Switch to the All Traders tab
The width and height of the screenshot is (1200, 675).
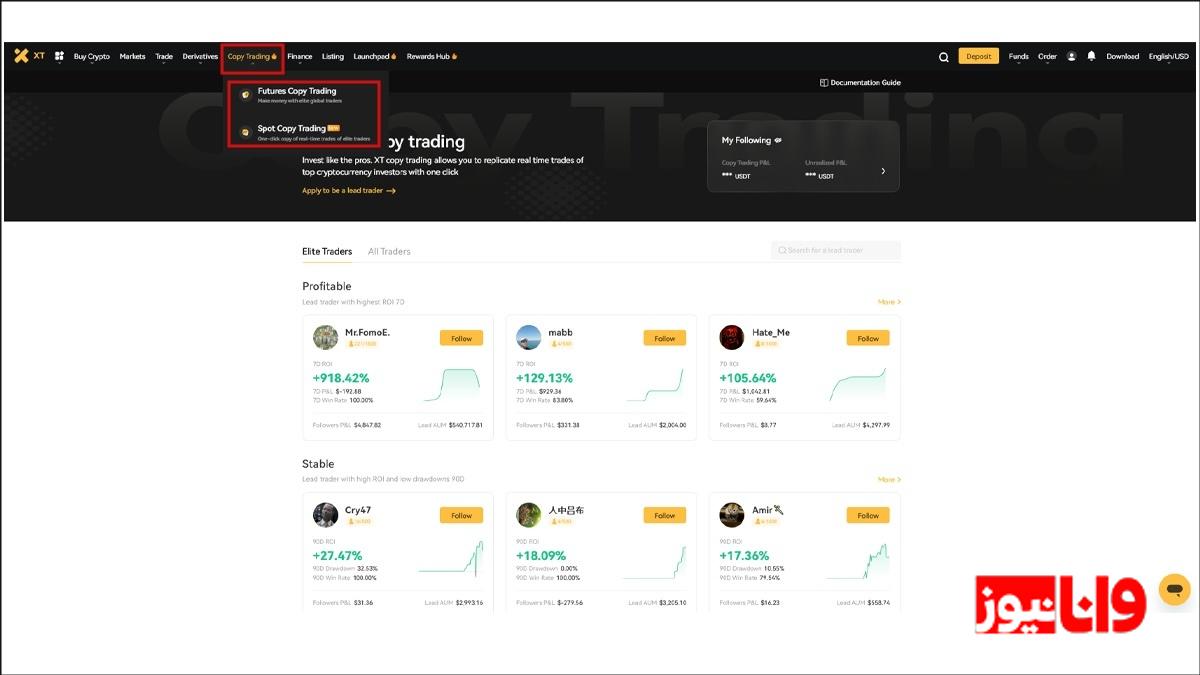389,251
